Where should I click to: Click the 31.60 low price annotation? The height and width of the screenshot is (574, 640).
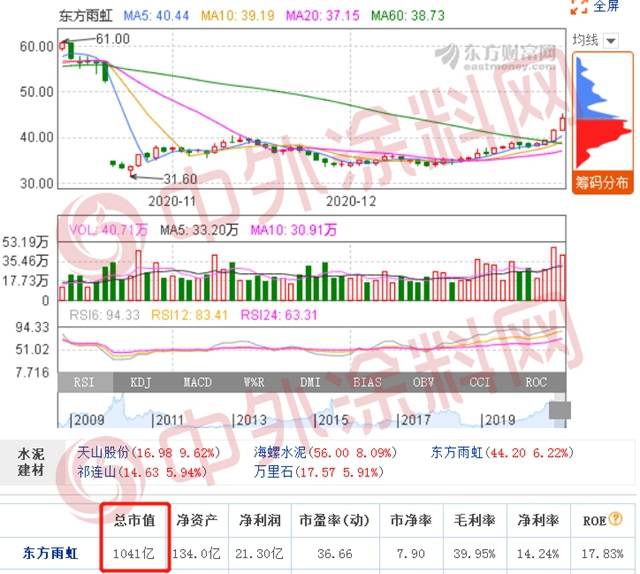pos(180,179)
